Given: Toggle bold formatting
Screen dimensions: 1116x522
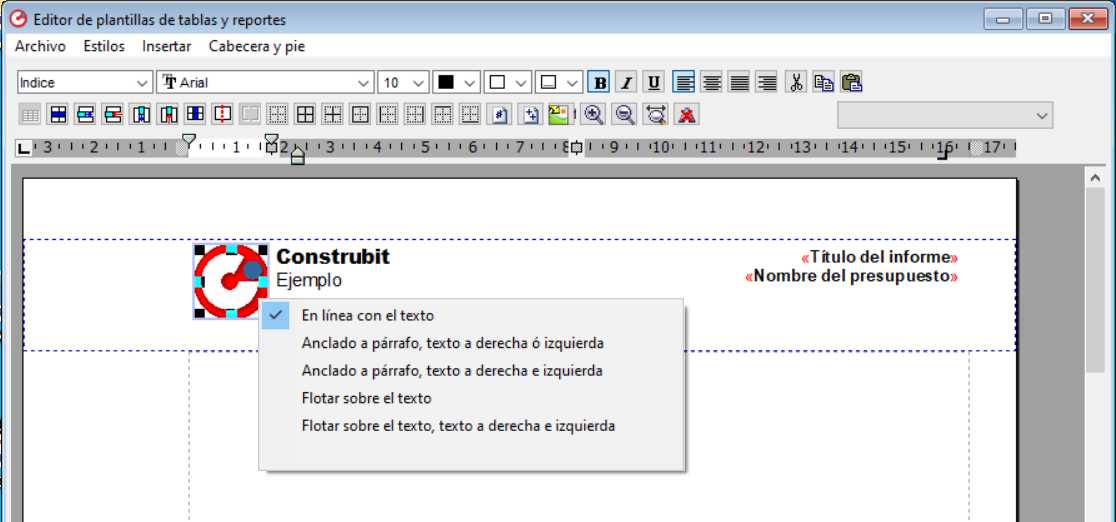Looking at the screenshot, I should [600, 83].
